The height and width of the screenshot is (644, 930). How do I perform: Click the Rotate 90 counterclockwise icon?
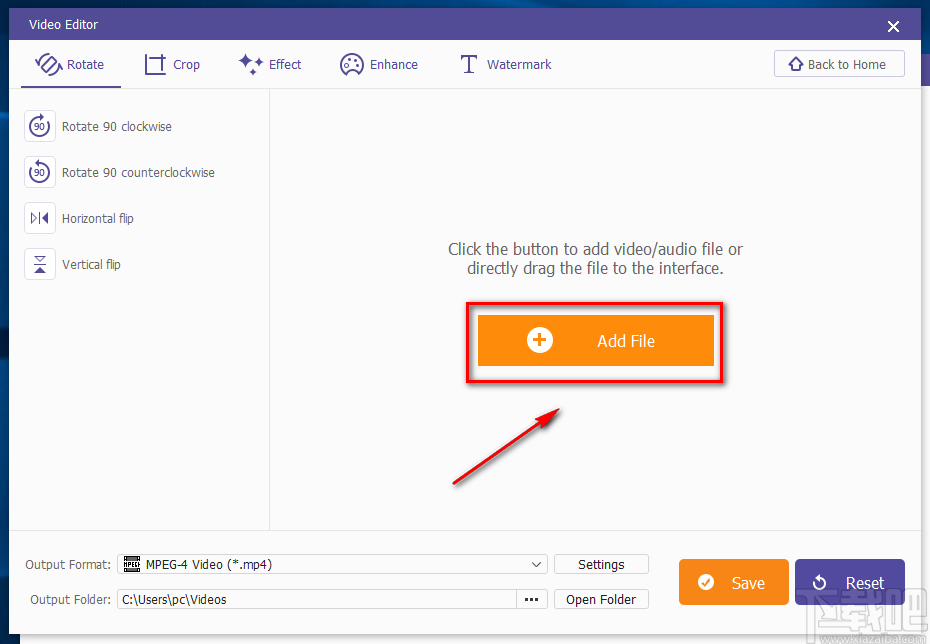coord(40,173)
